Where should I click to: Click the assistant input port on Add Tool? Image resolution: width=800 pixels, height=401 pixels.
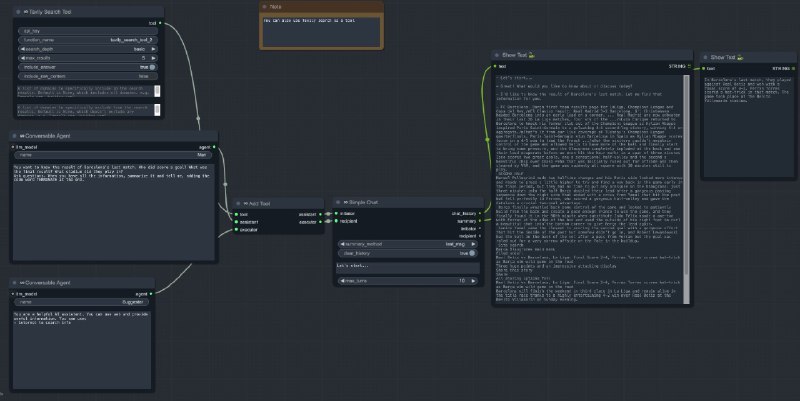[236, 222]
